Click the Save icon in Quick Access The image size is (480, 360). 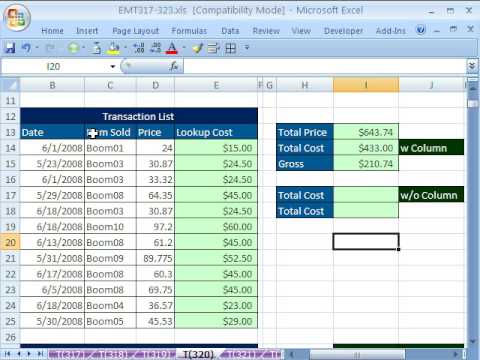[x=10, y=48]
